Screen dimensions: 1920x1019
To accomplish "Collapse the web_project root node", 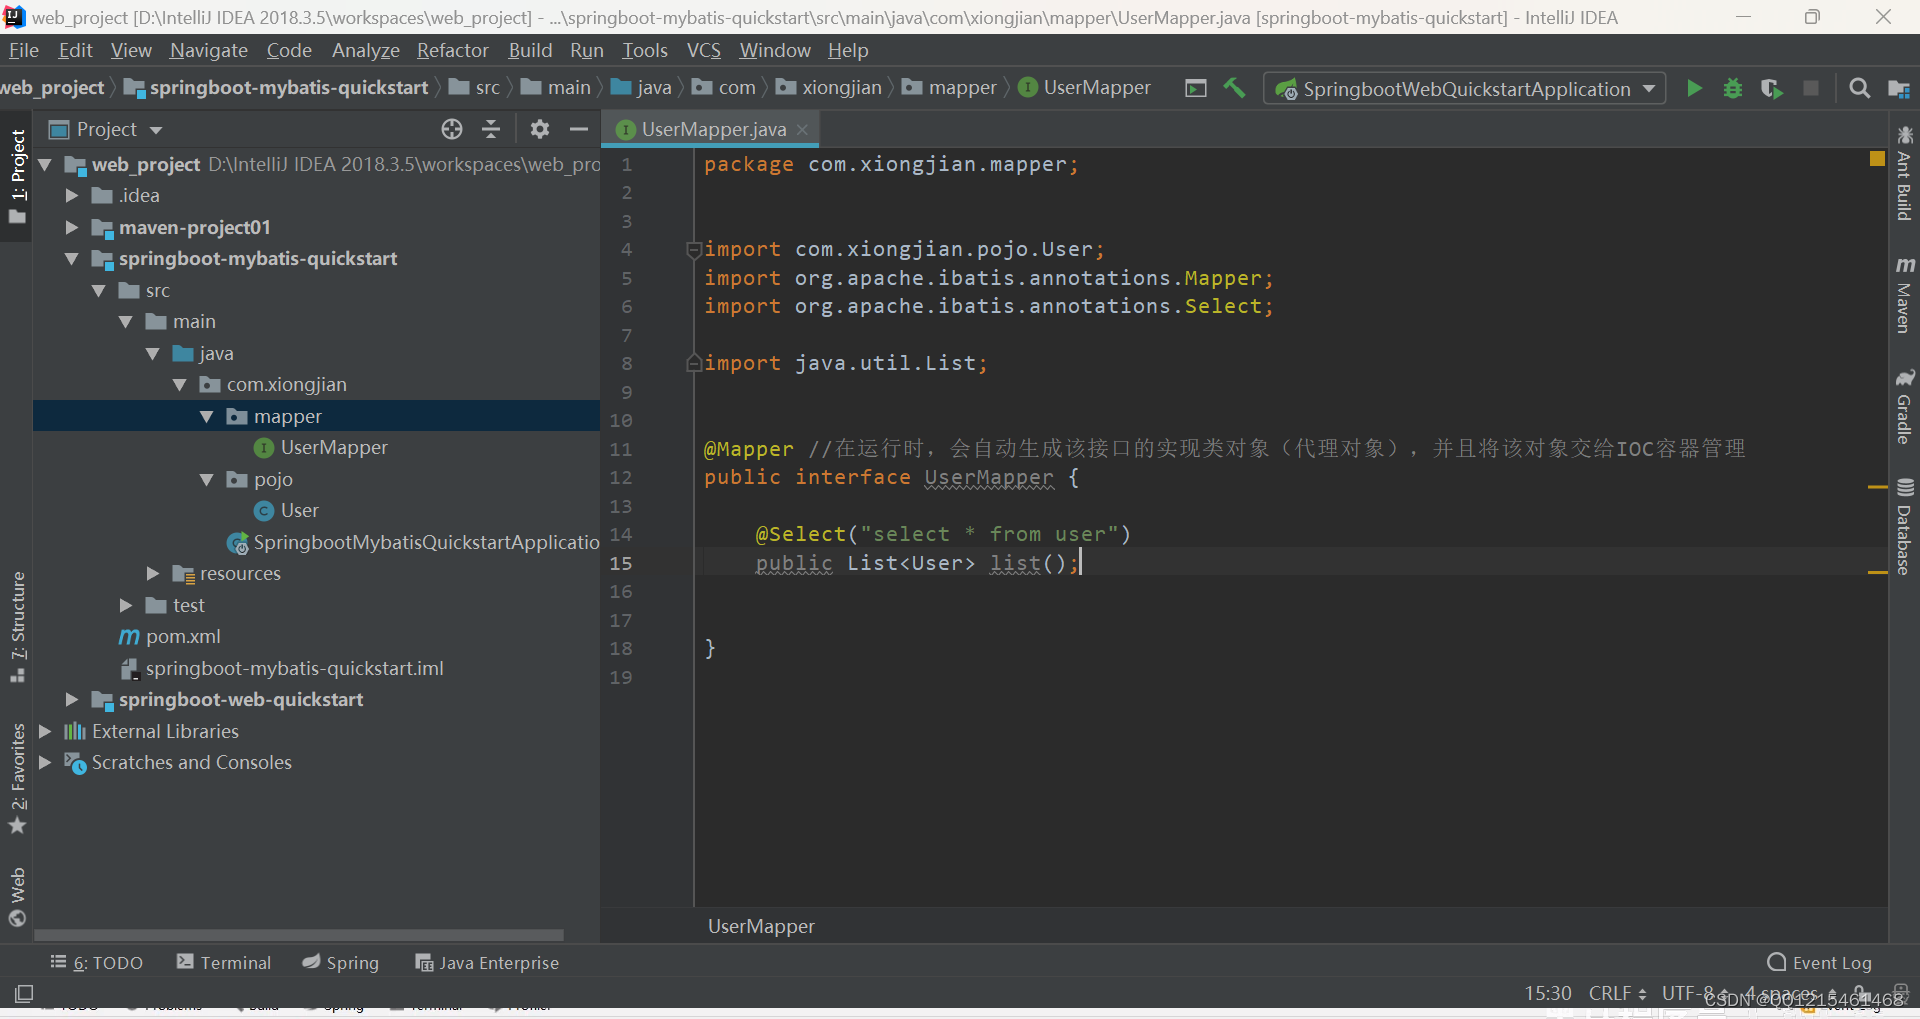I will pyautogui.click(x=45, y=164).
